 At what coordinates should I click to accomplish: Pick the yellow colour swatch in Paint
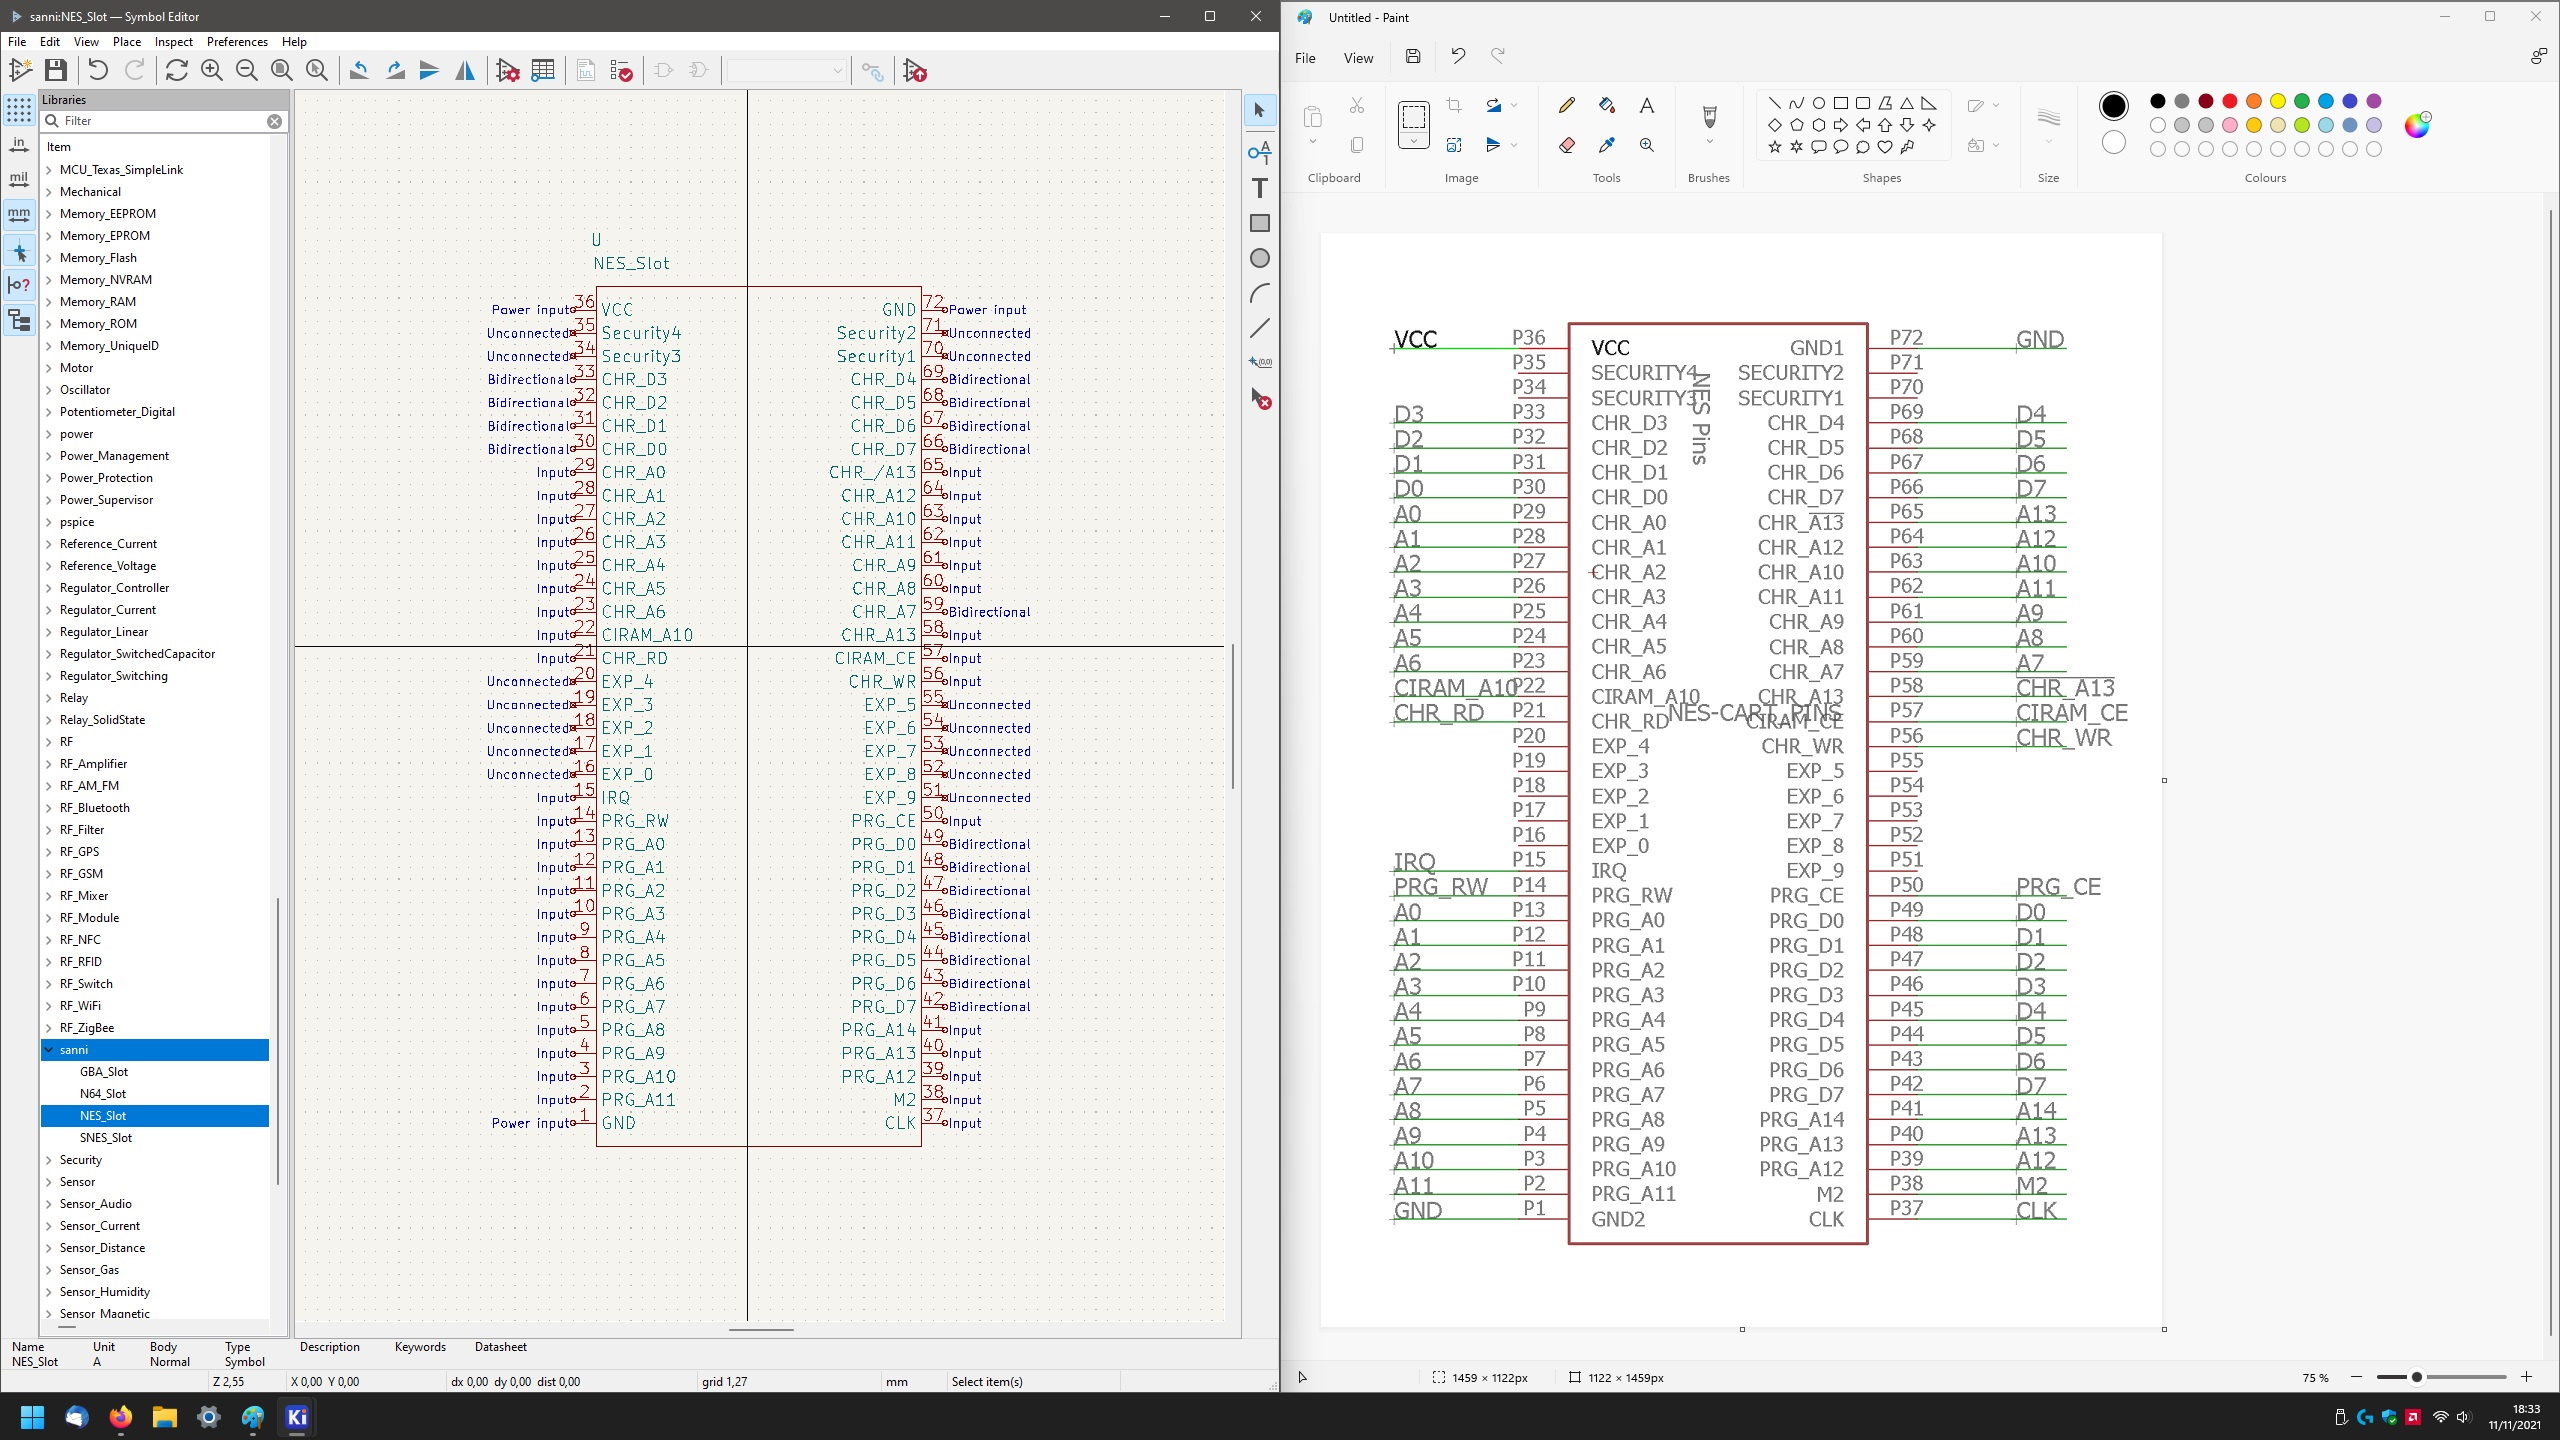point(2278,101)
